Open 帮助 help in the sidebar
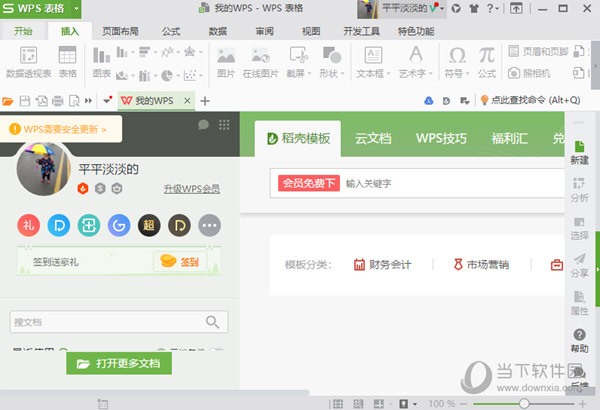Screen dimensions: 600x410 579,341
